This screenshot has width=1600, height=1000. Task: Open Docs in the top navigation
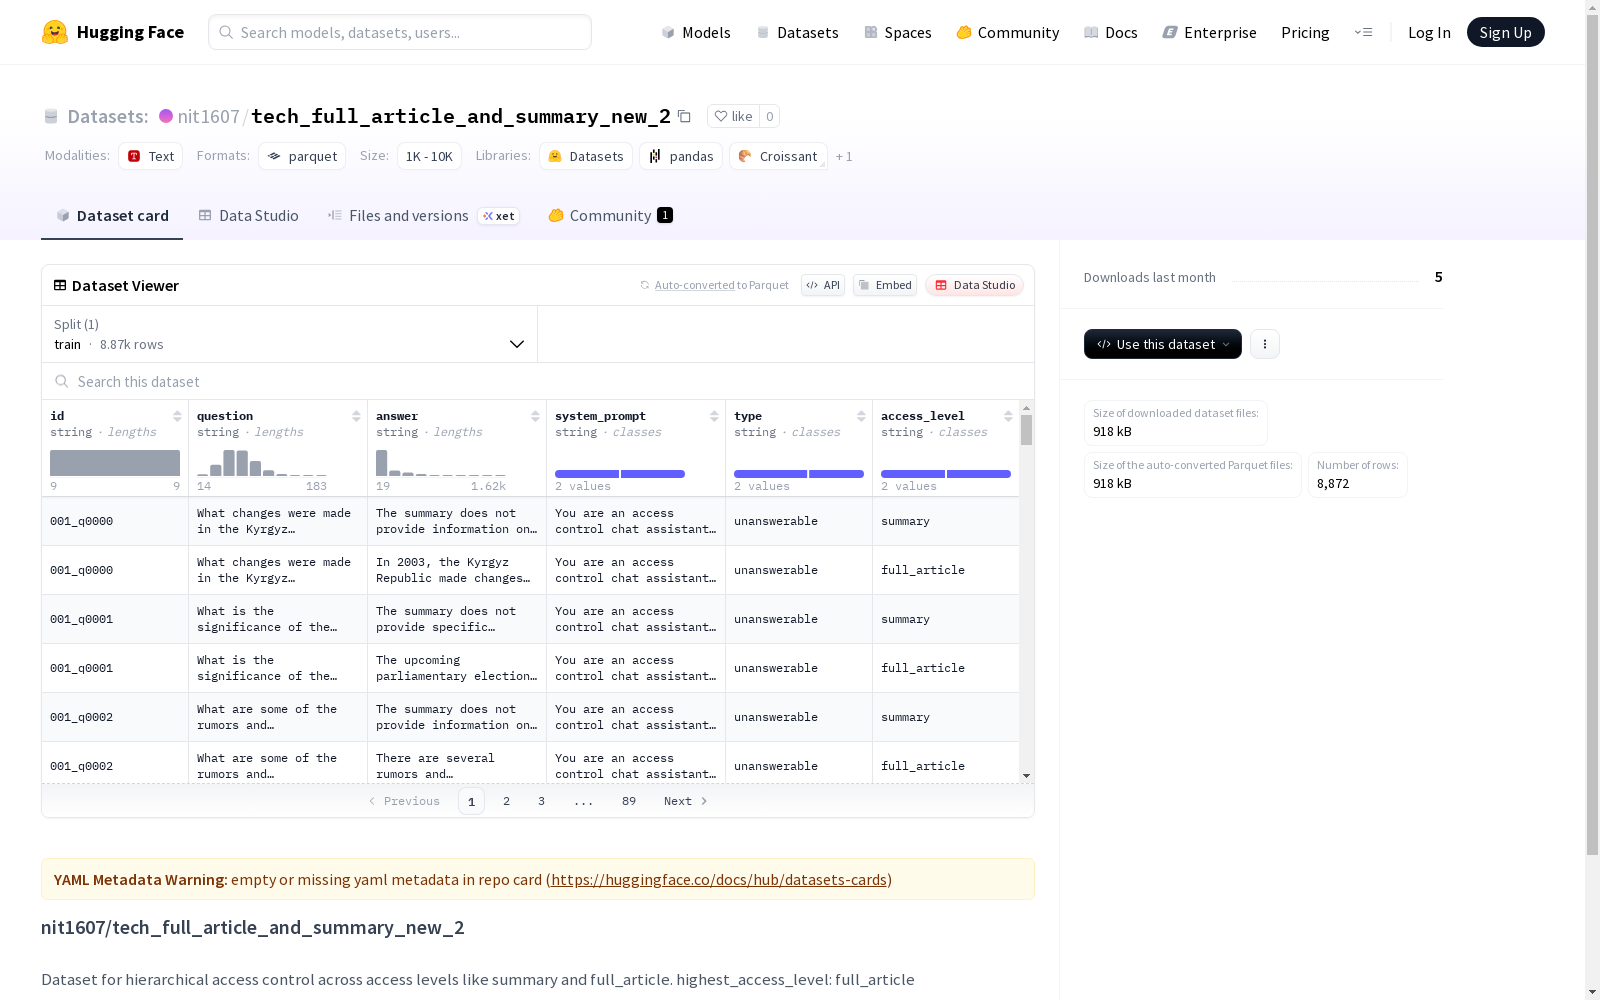[x=1111, y=32]
